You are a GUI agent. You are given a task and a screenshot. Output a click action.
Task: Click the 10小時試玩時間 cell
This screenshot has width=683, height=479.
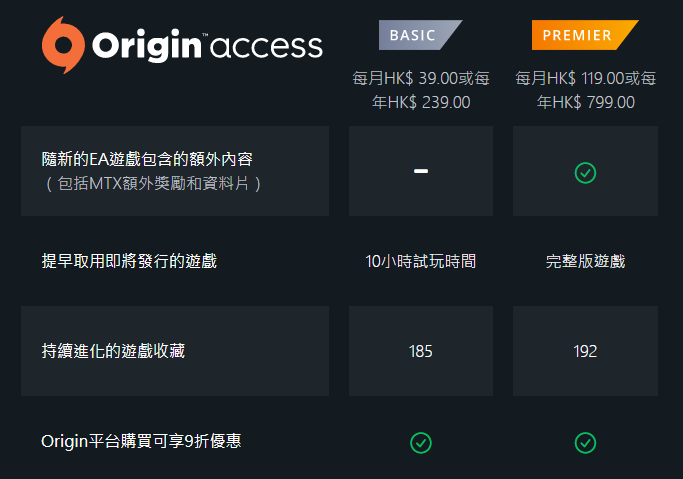[421, 261]
